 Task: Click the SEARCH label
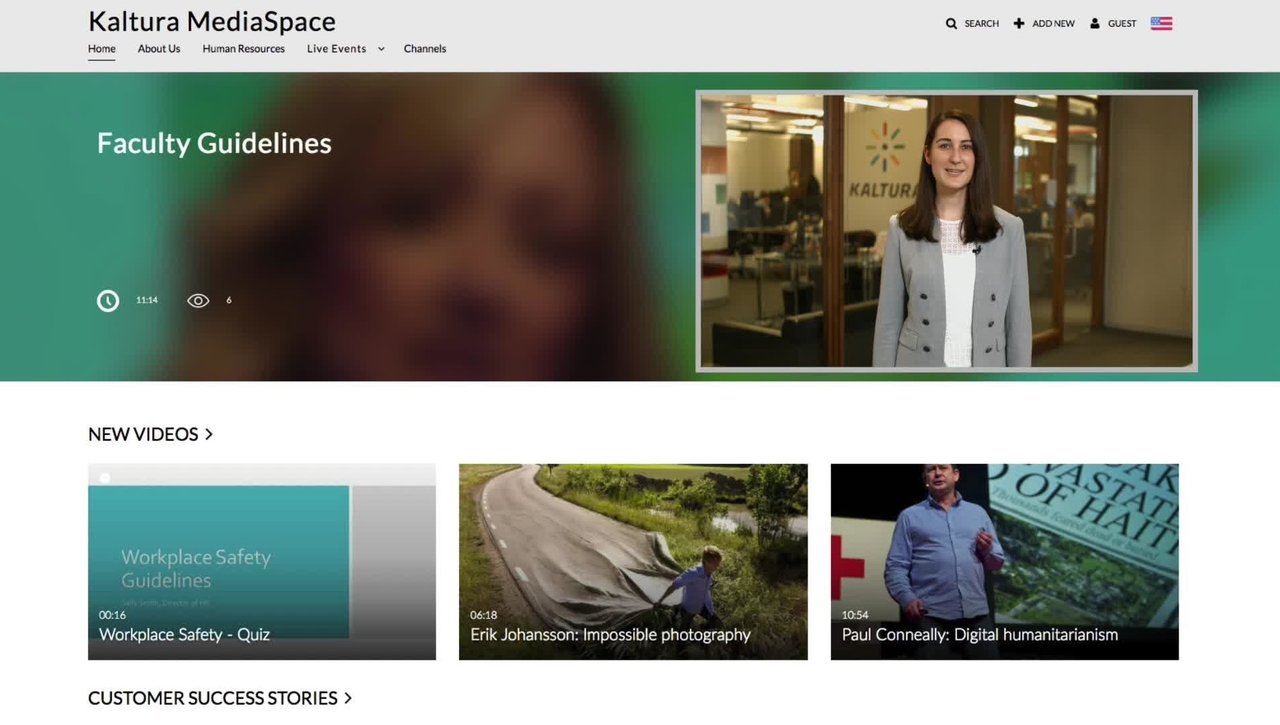pos(981,23)
